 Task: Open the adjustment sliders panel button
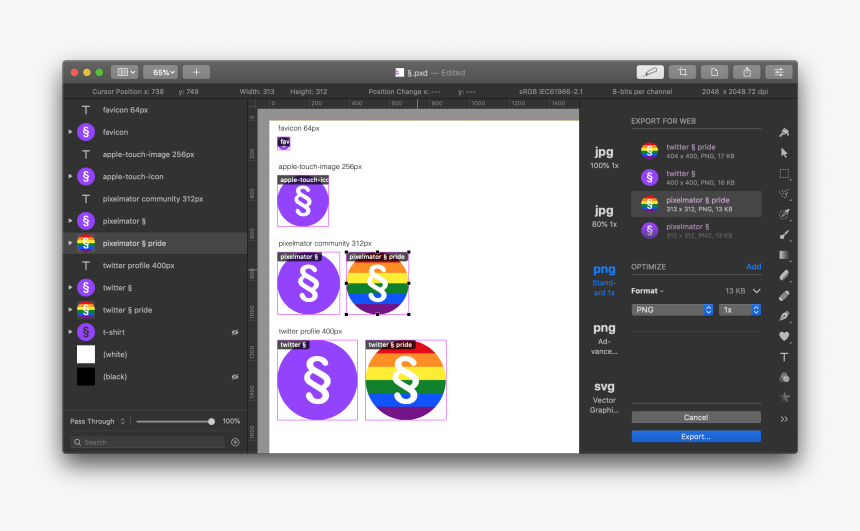pos(778,72)
